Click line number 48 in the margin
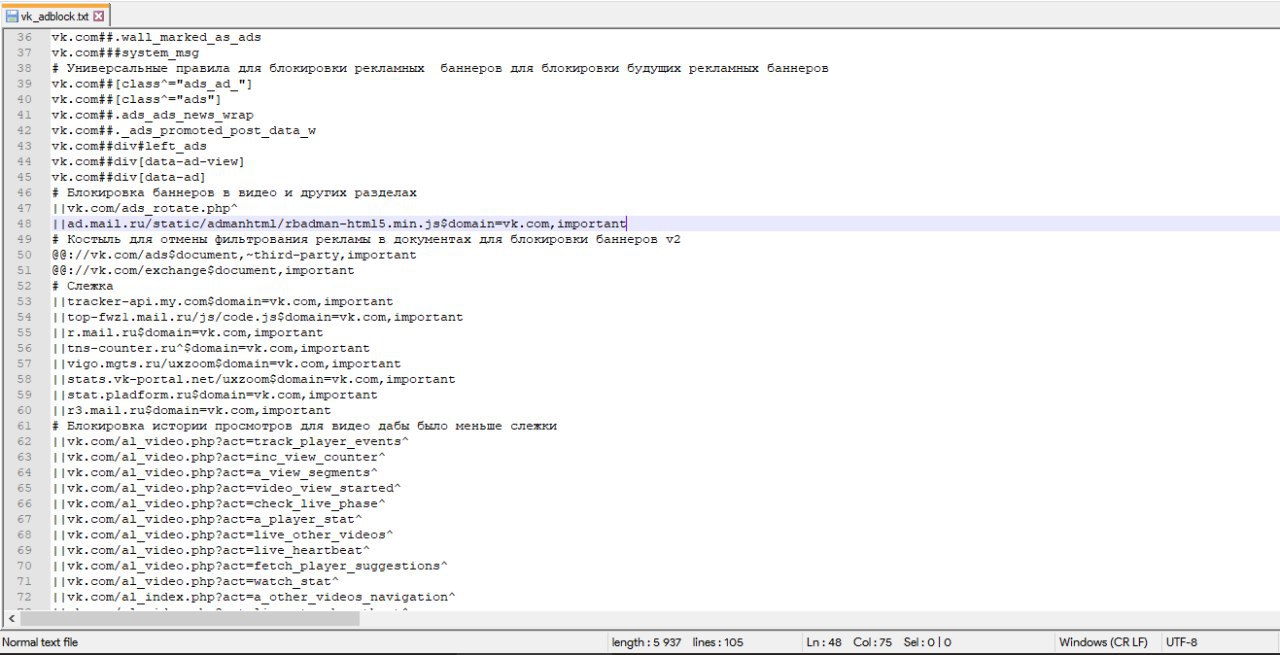This screenshot has height=655, width=1280. [25, 224]
